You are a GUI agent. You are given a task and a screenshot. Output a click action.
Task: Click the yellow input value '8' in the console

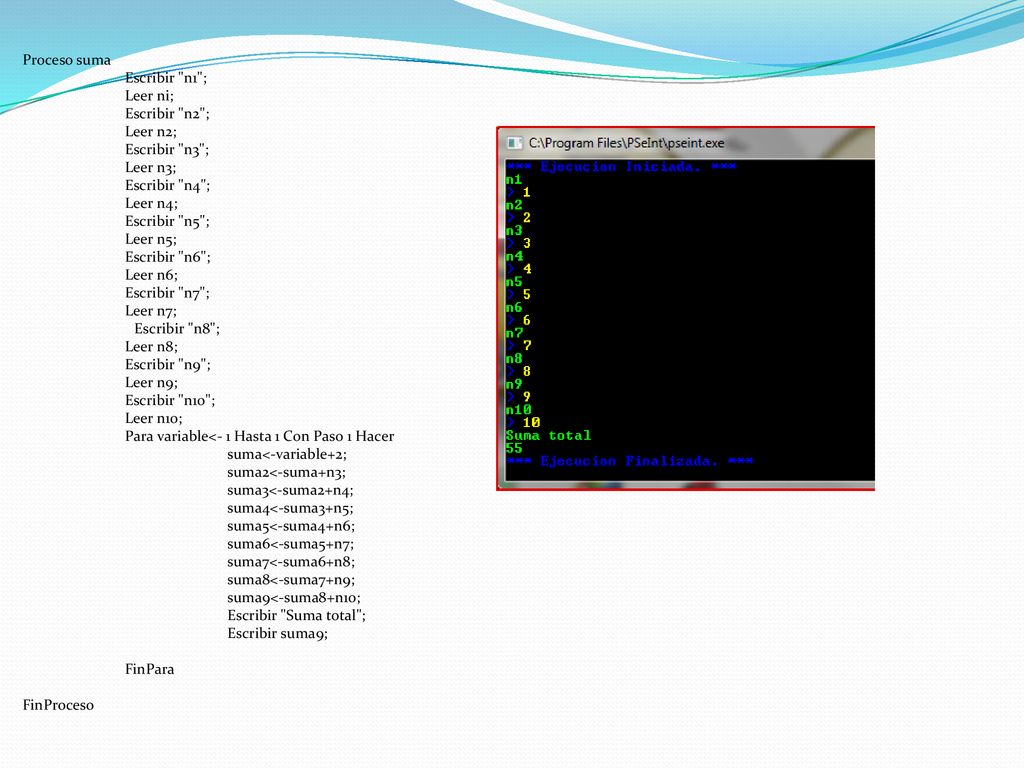(526, 372)
